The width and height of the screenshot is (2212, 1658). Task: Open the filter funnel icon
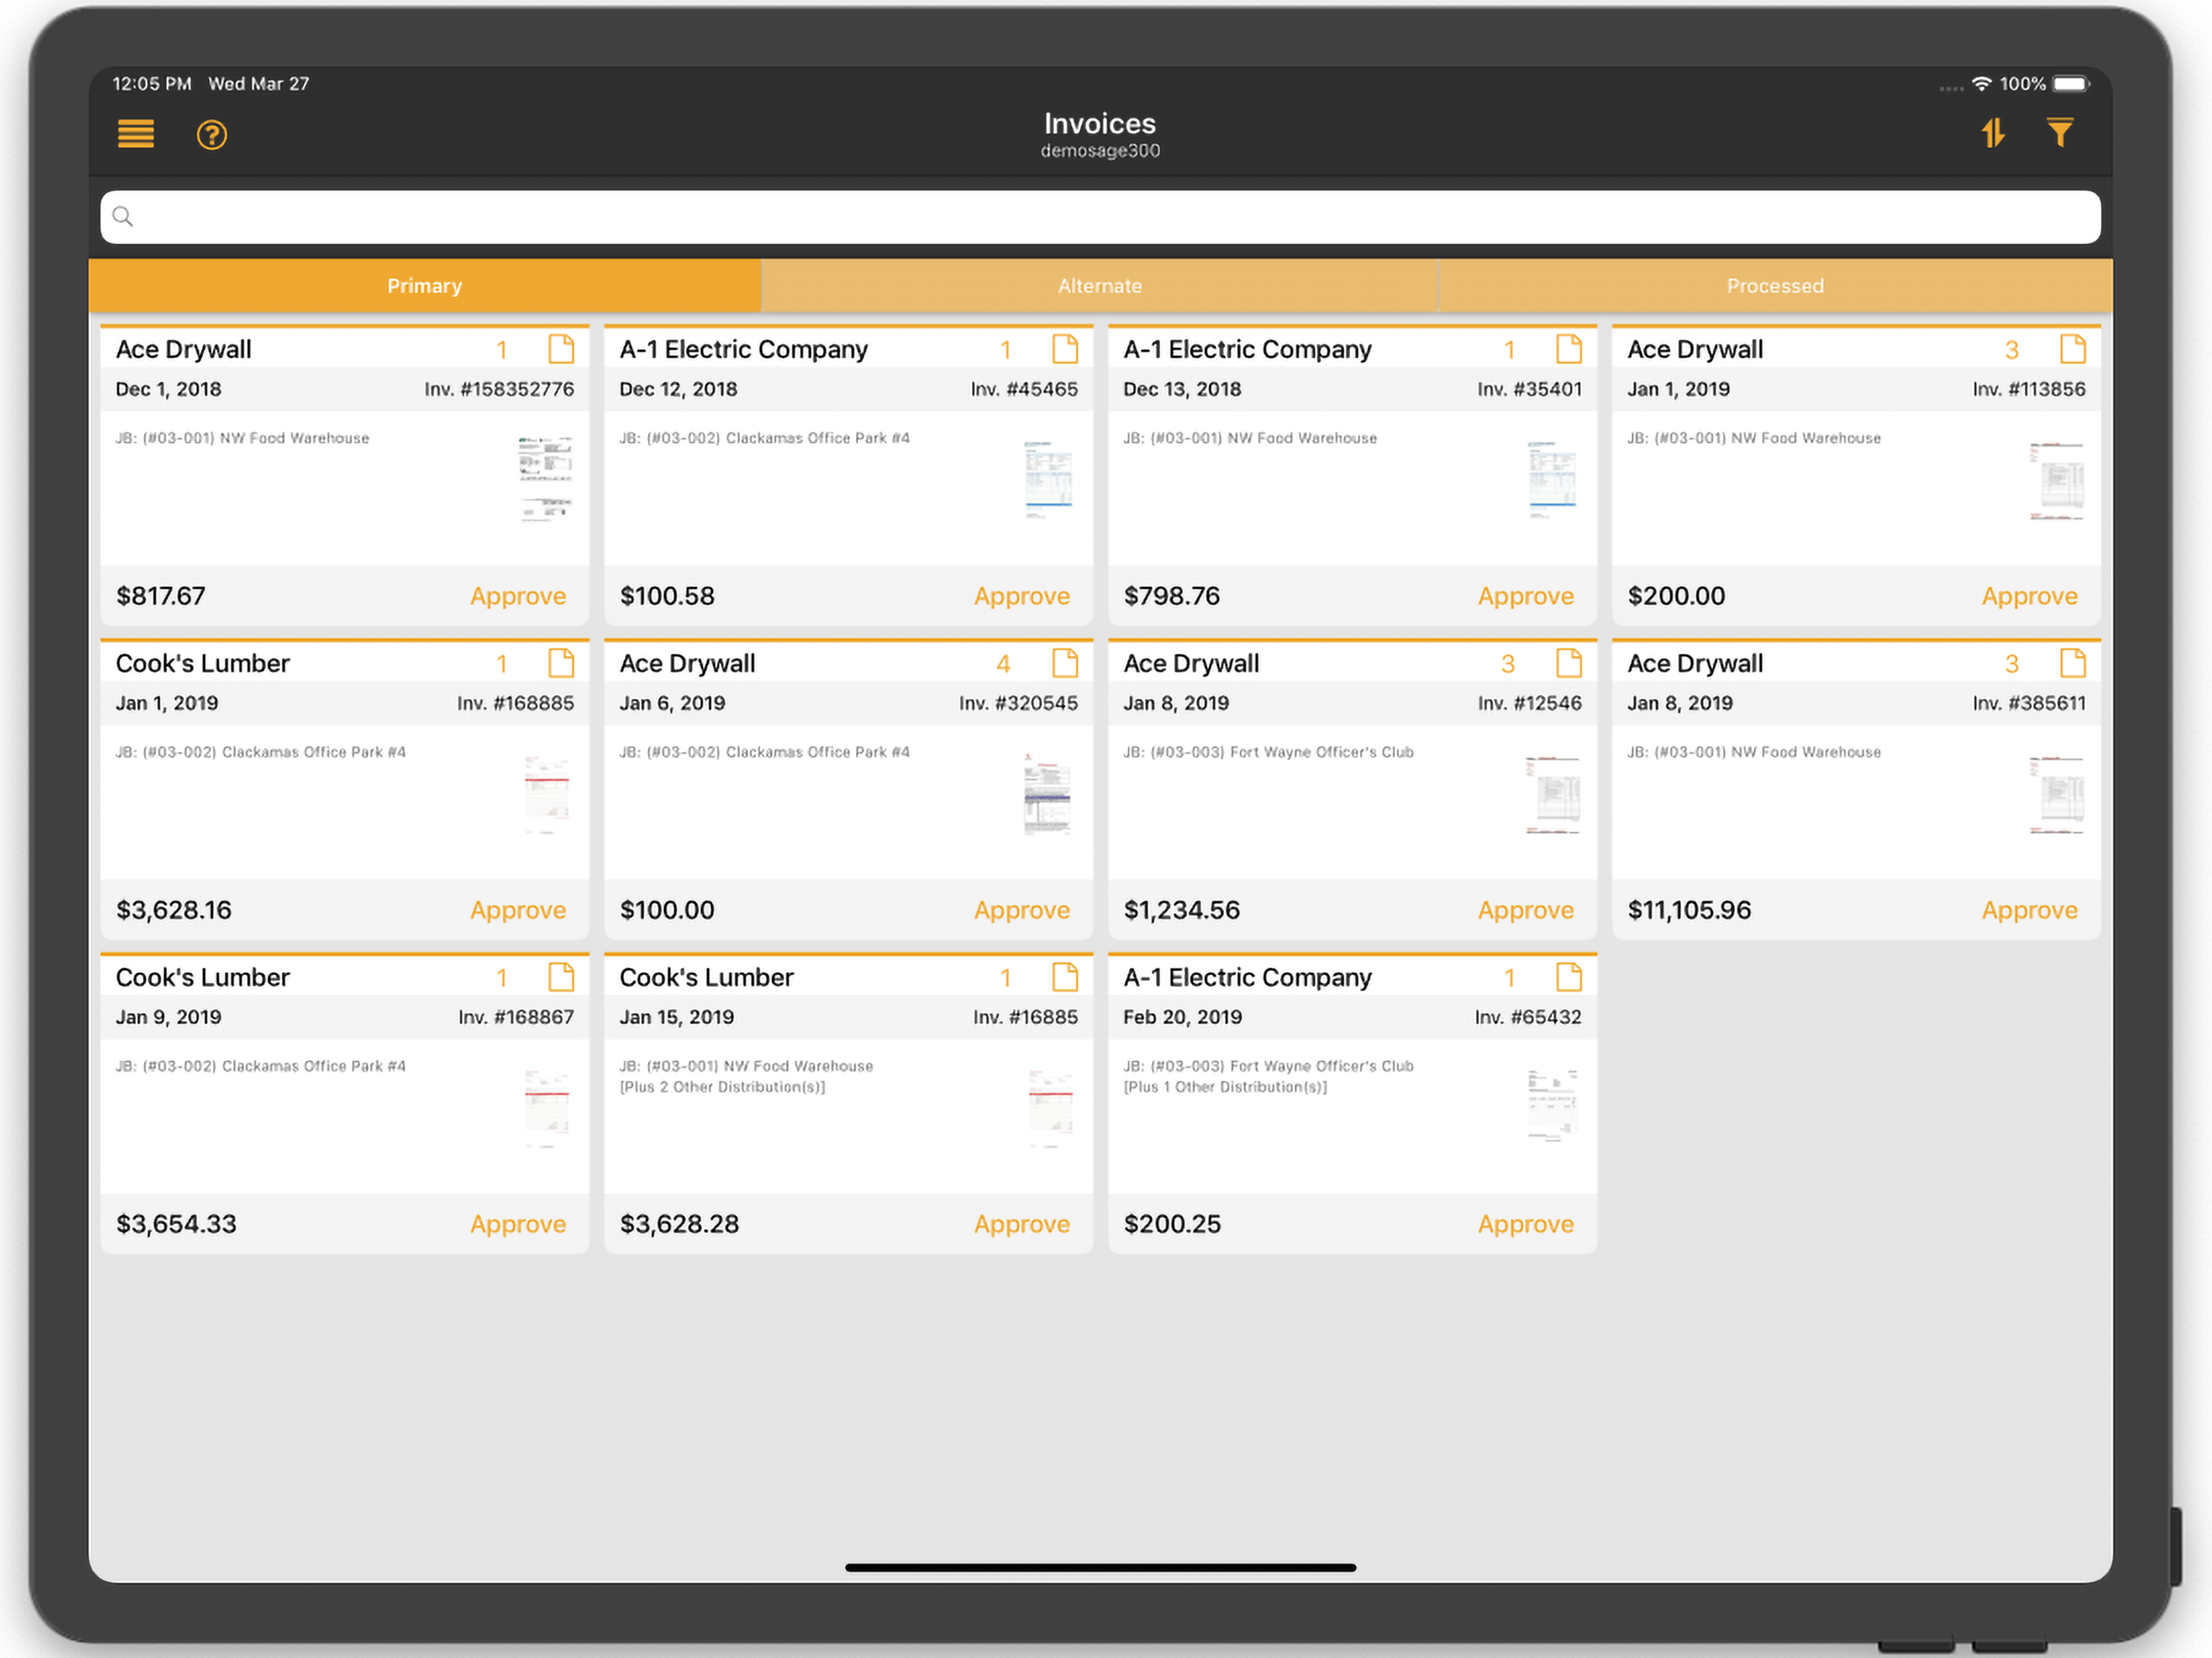(2060, 133)
